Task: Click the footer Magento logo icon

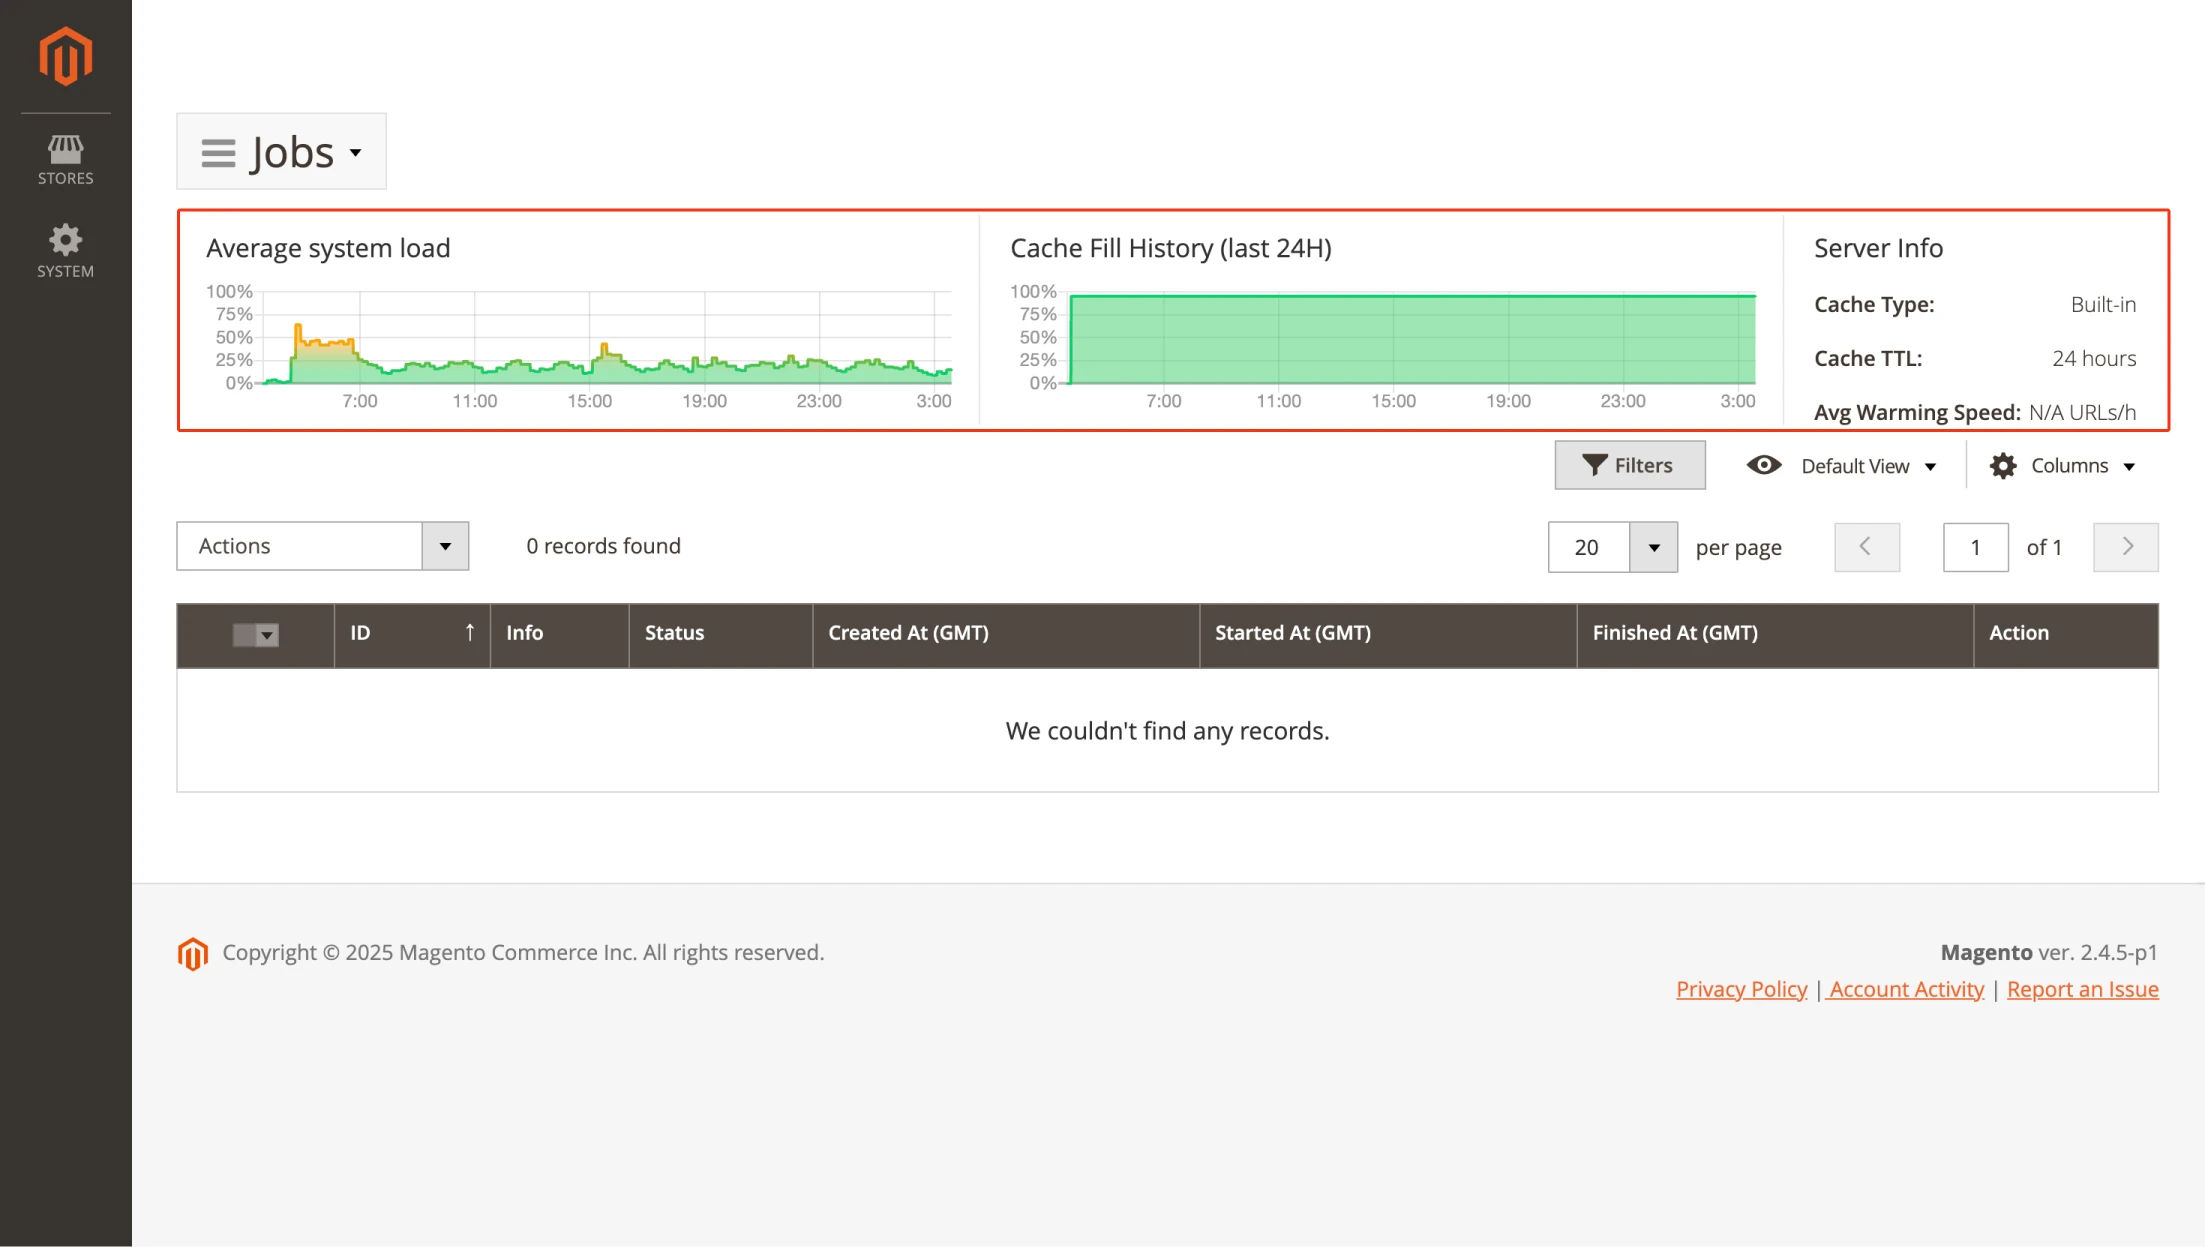Action: click(x=192, y=954)
